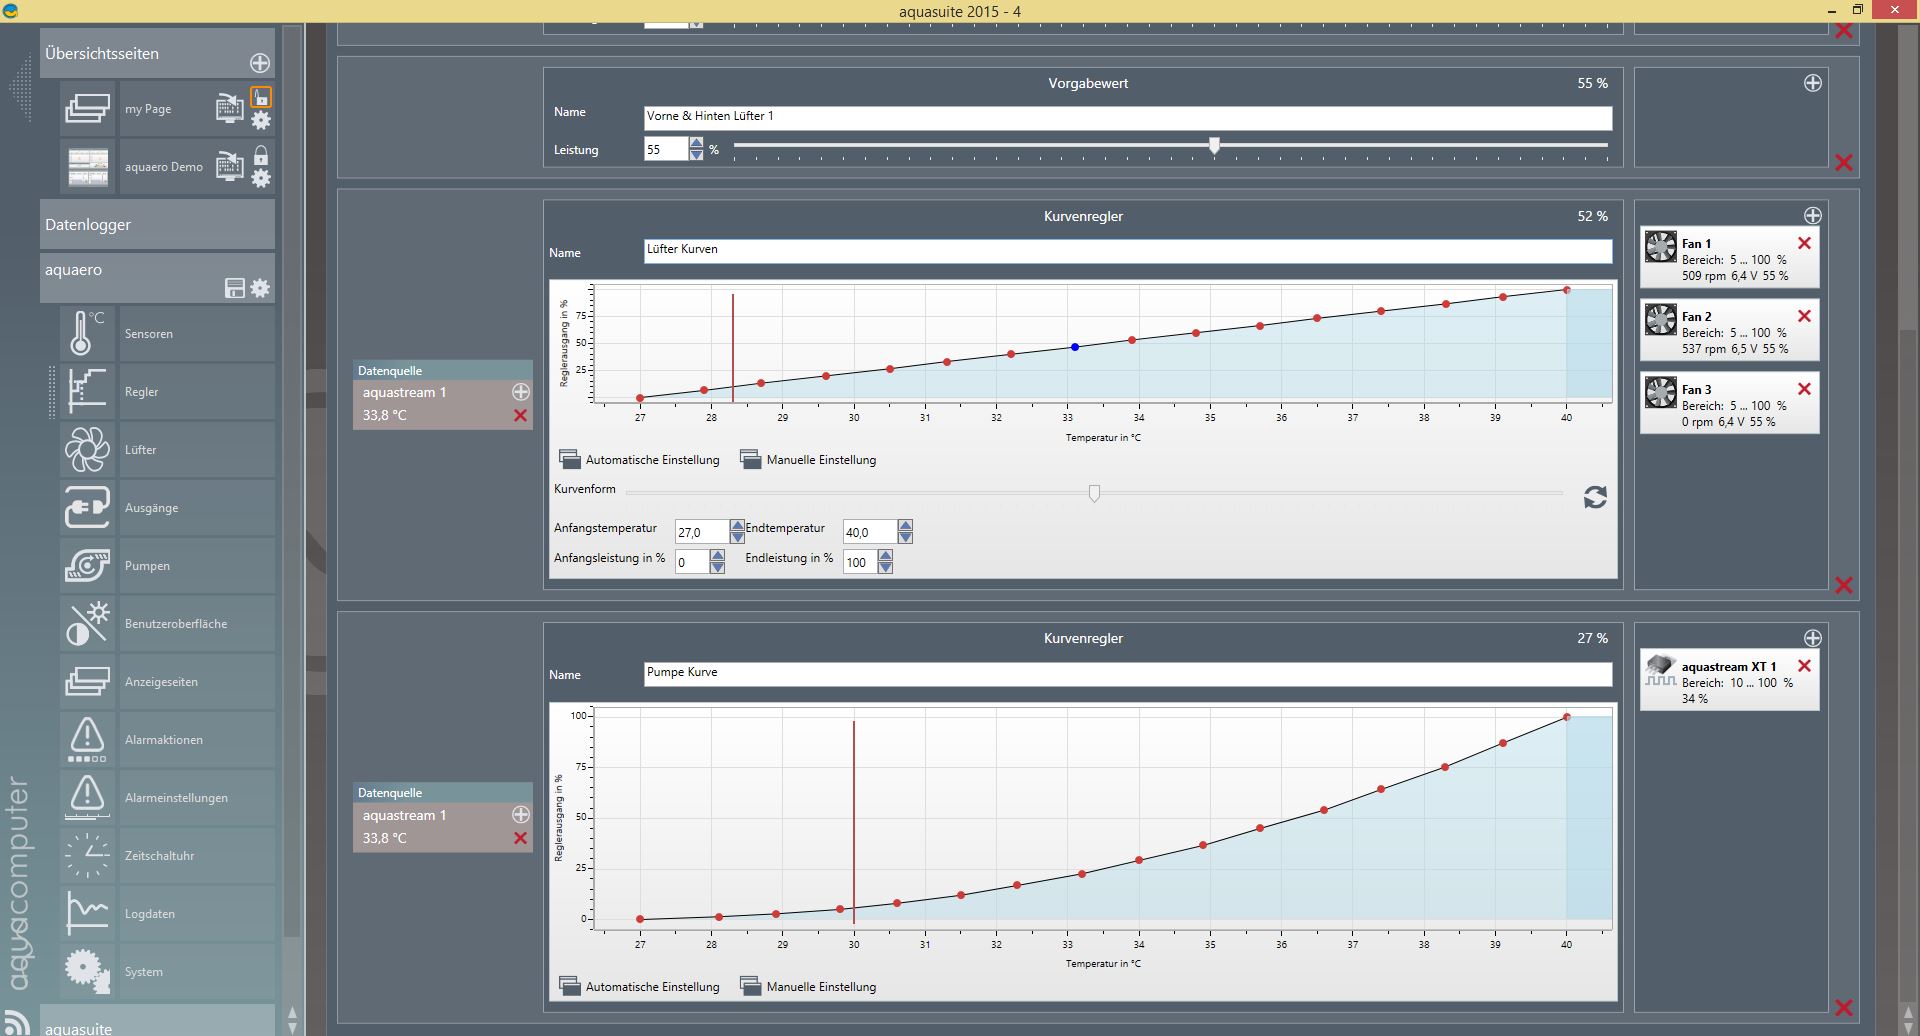Click Automatische Einstellung for Pumpe Kurve

[640, 987]
